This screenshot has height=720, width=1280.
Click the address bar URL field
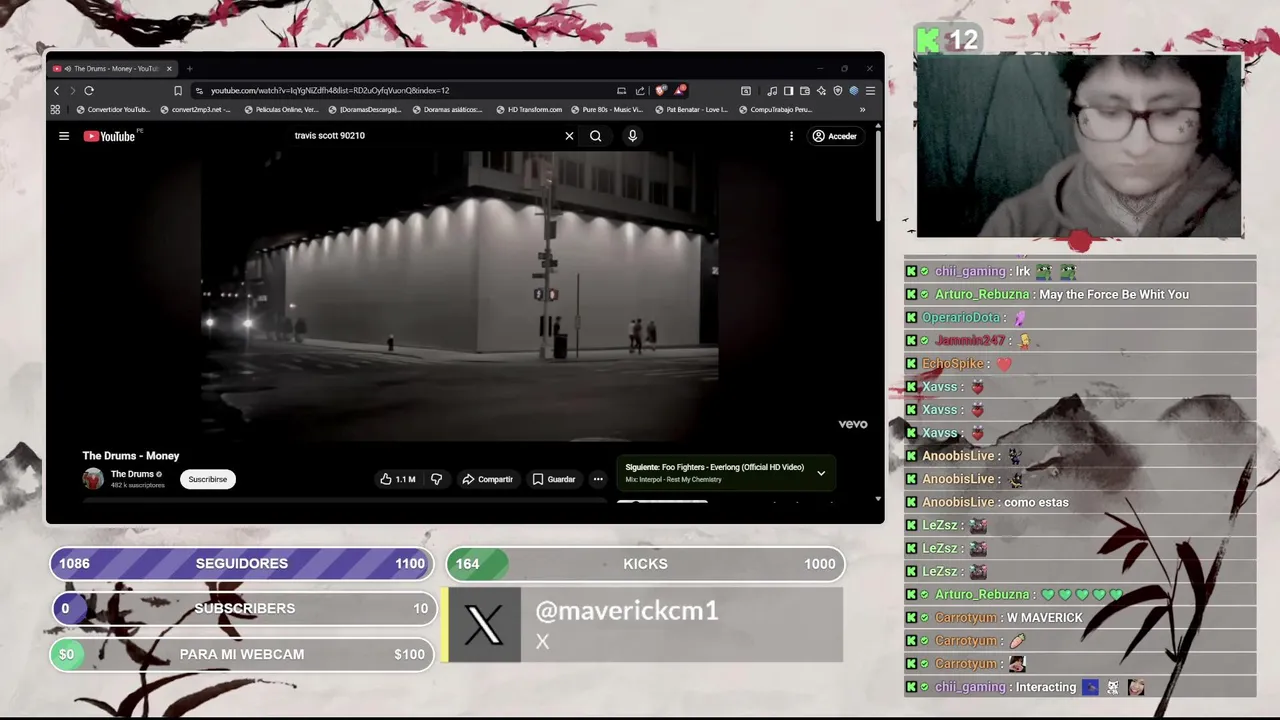[400, 90]
